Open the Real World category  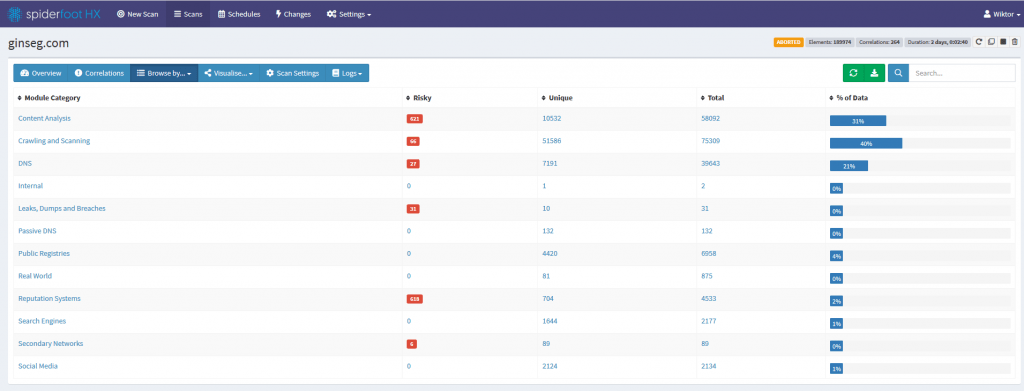coord(35,275)
